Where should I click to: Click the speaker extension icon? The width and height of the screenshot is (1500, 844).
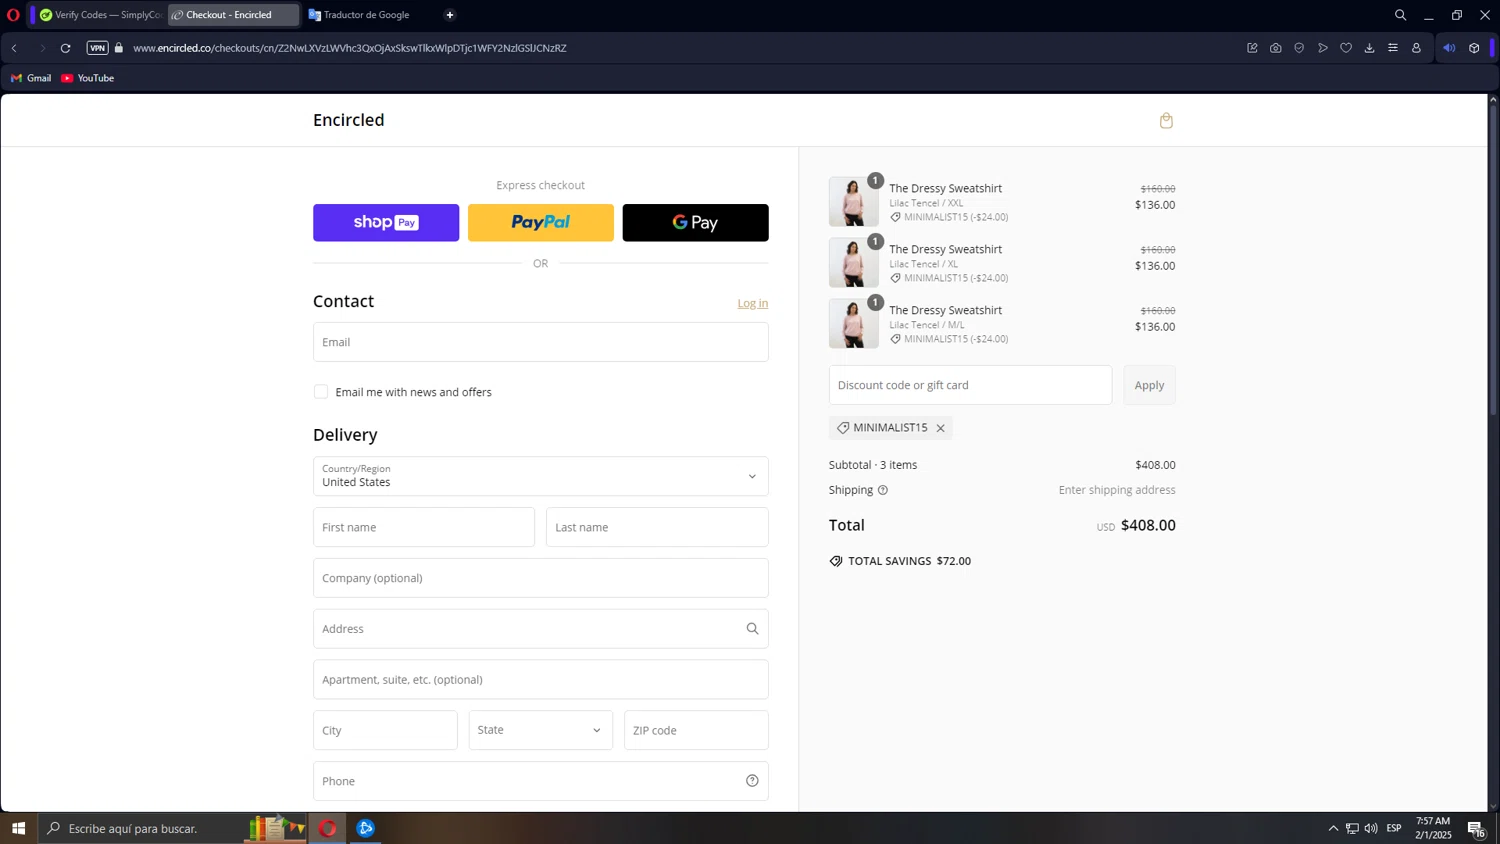1449,48
